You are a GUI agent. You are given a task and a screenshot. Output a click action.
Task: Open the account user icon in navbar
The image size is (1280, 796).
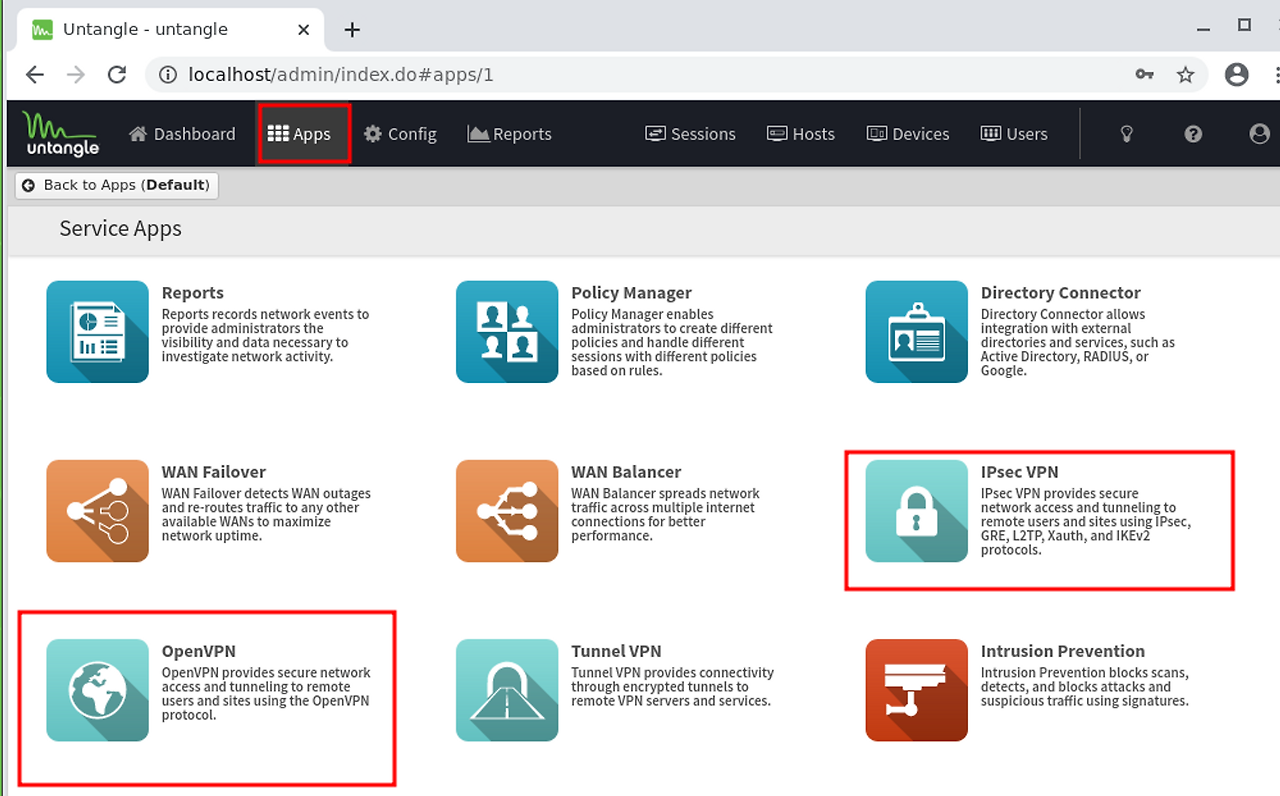(x=1260, y=134)
